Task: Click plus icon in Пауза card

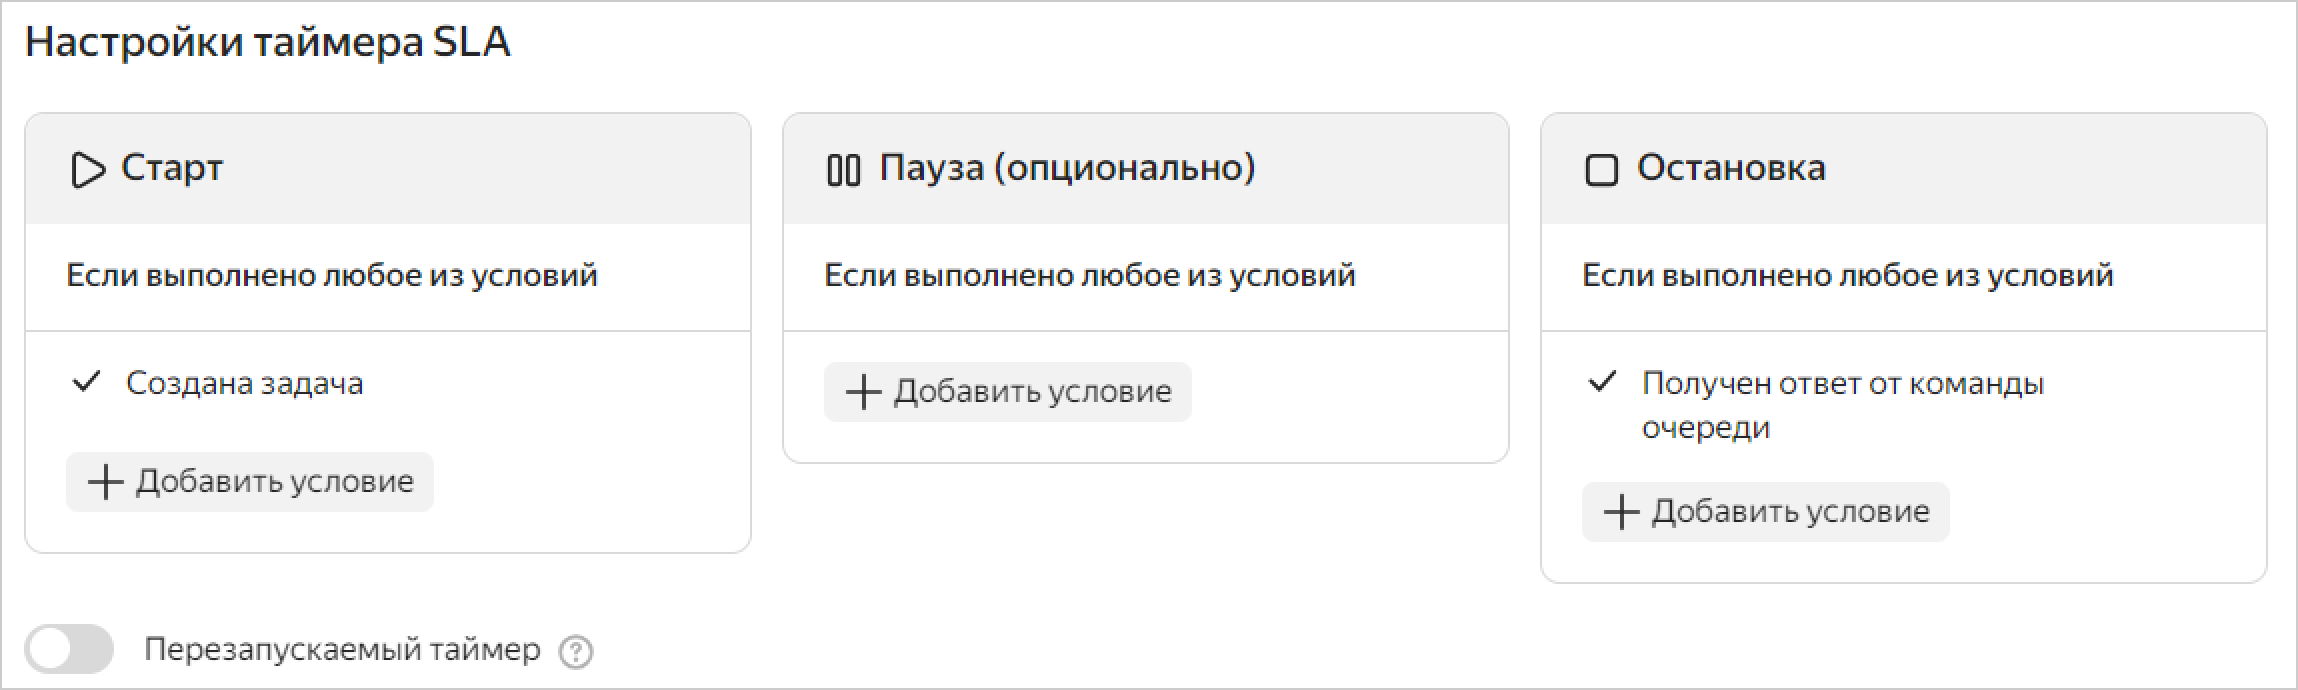Action: [863, 392]
